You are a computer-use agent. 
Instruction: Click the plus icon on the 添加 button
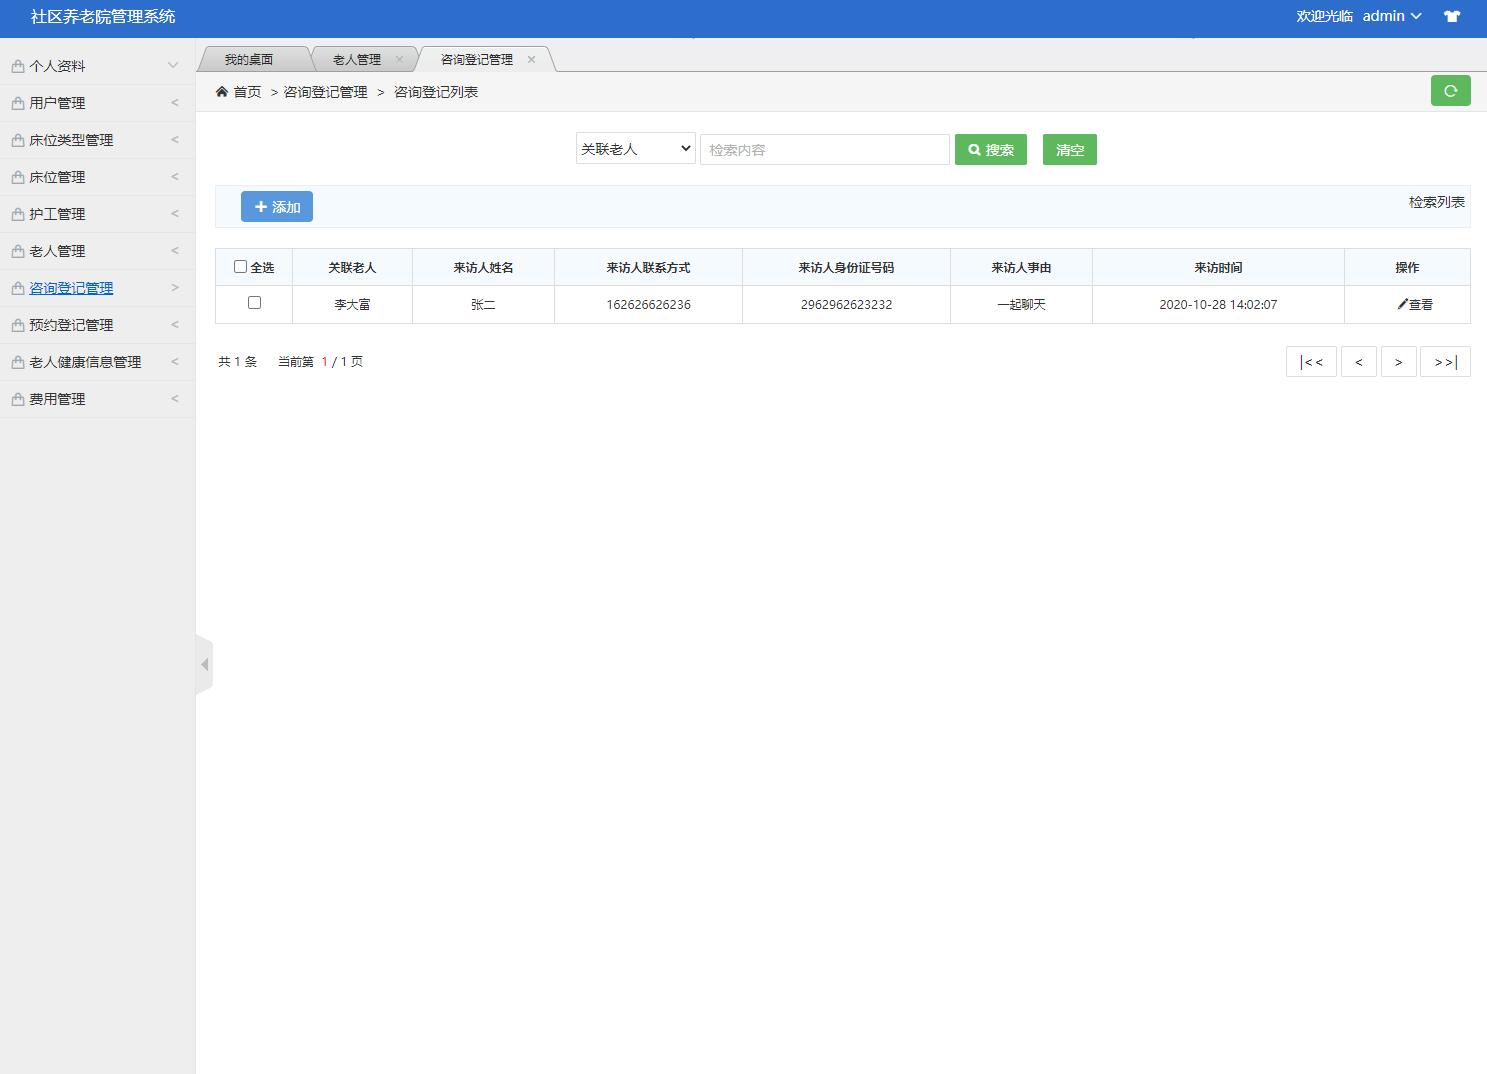tap(261, 207)
